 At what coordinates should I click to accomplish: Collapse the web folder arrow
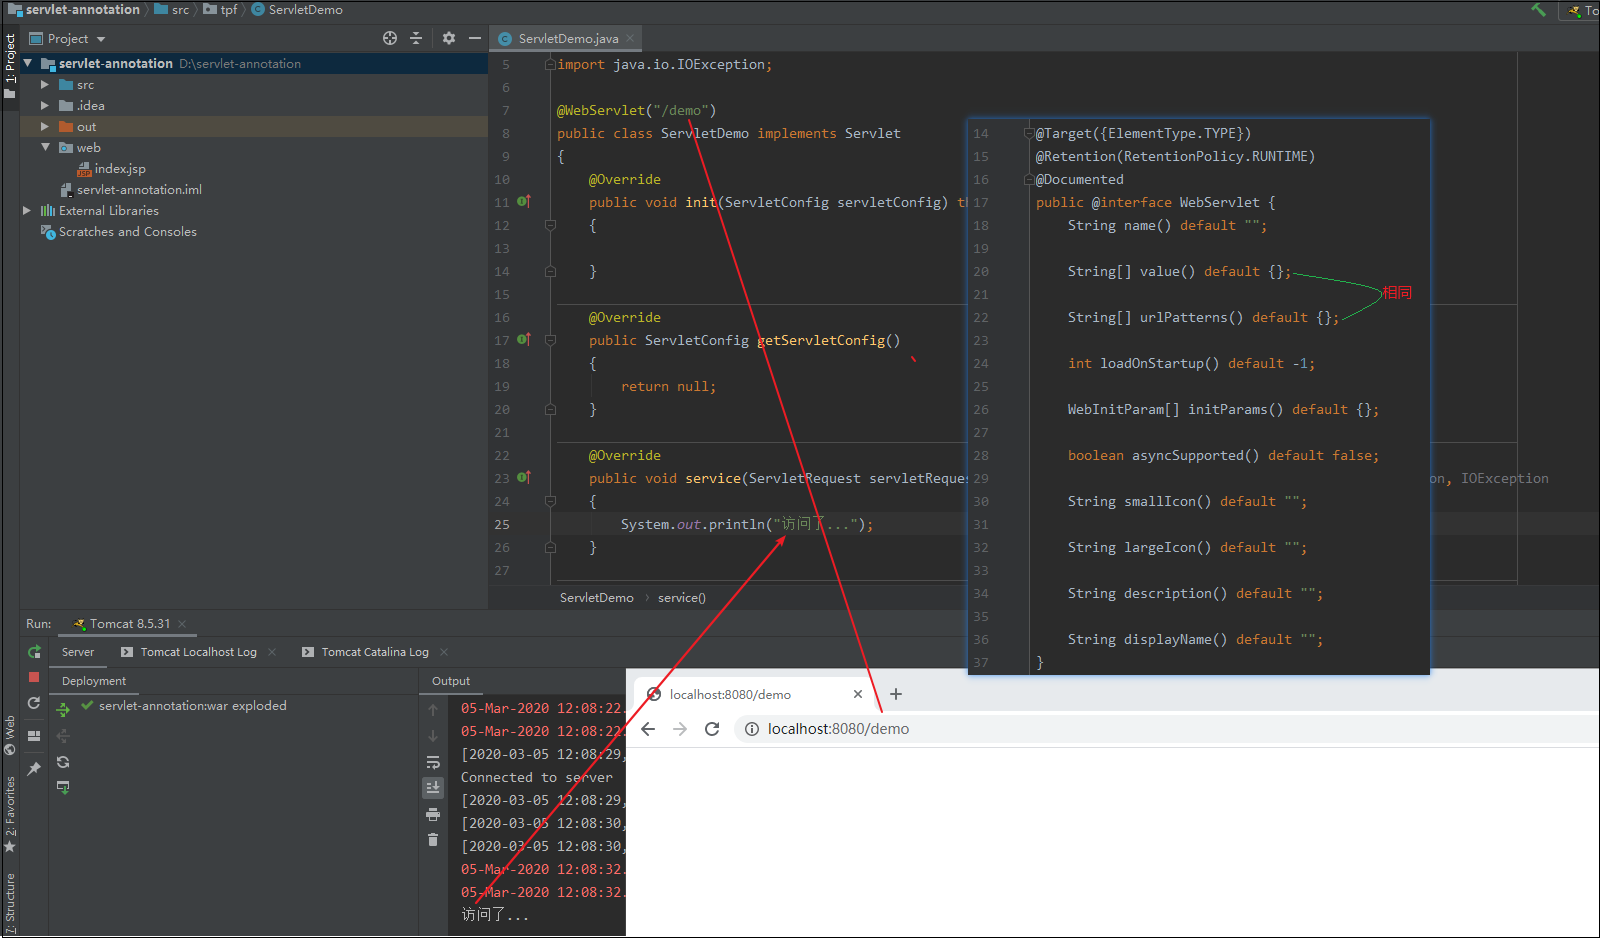pyautogui.click(x=45, y=147)
